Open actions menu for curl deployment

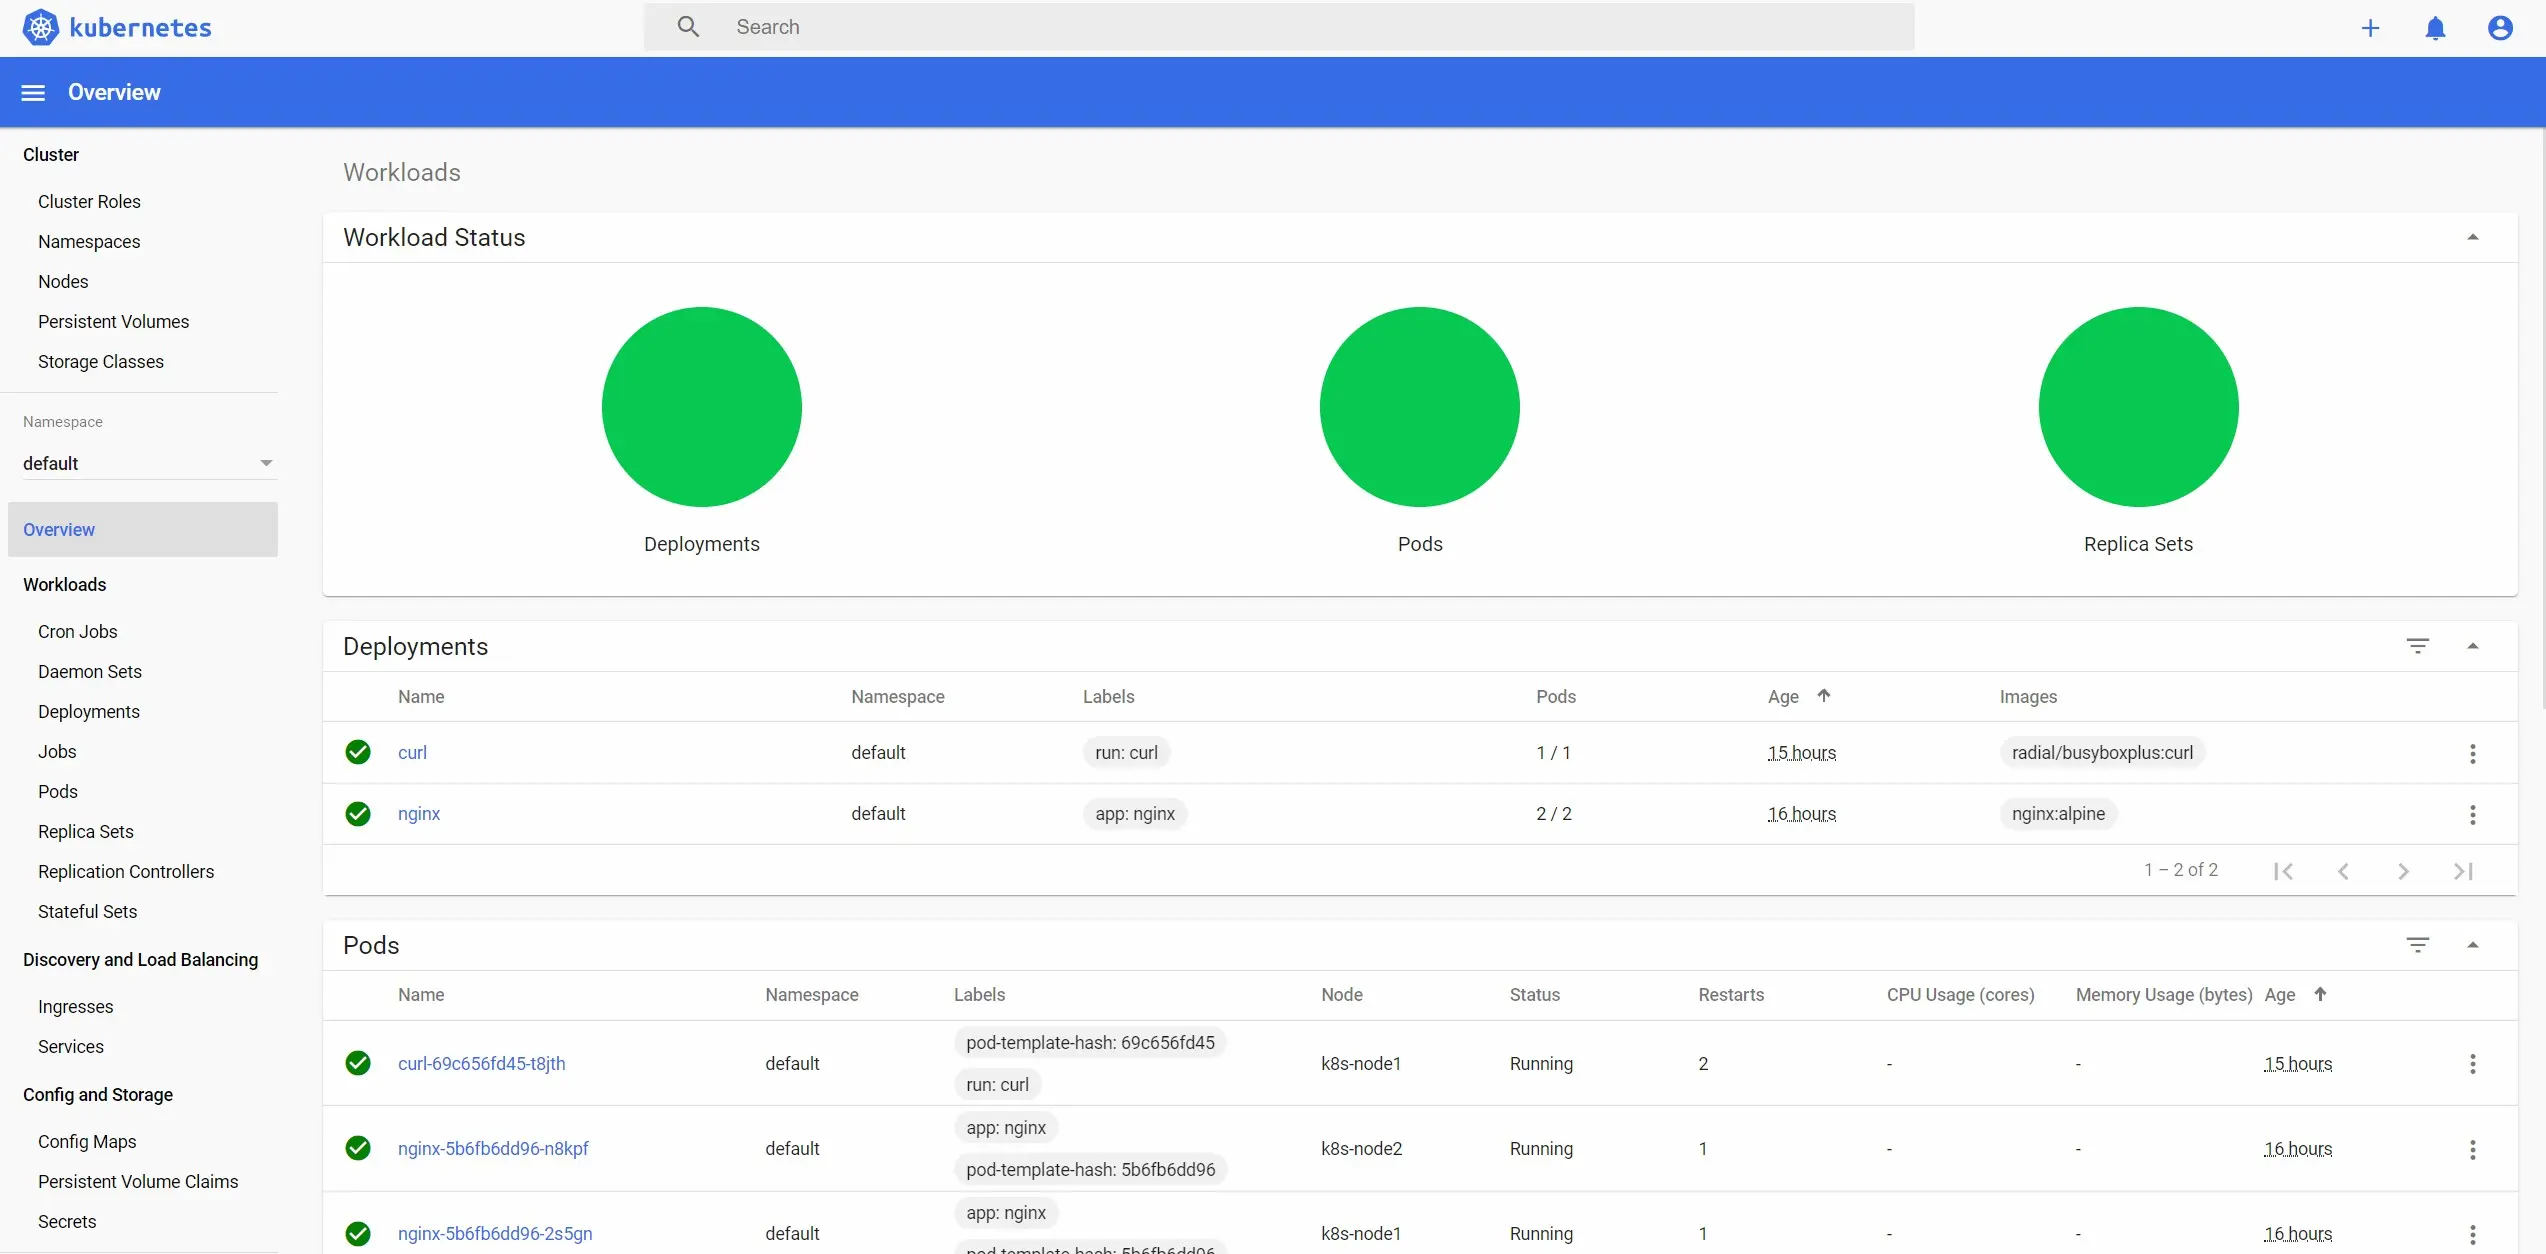click(x=2472, y=753)
